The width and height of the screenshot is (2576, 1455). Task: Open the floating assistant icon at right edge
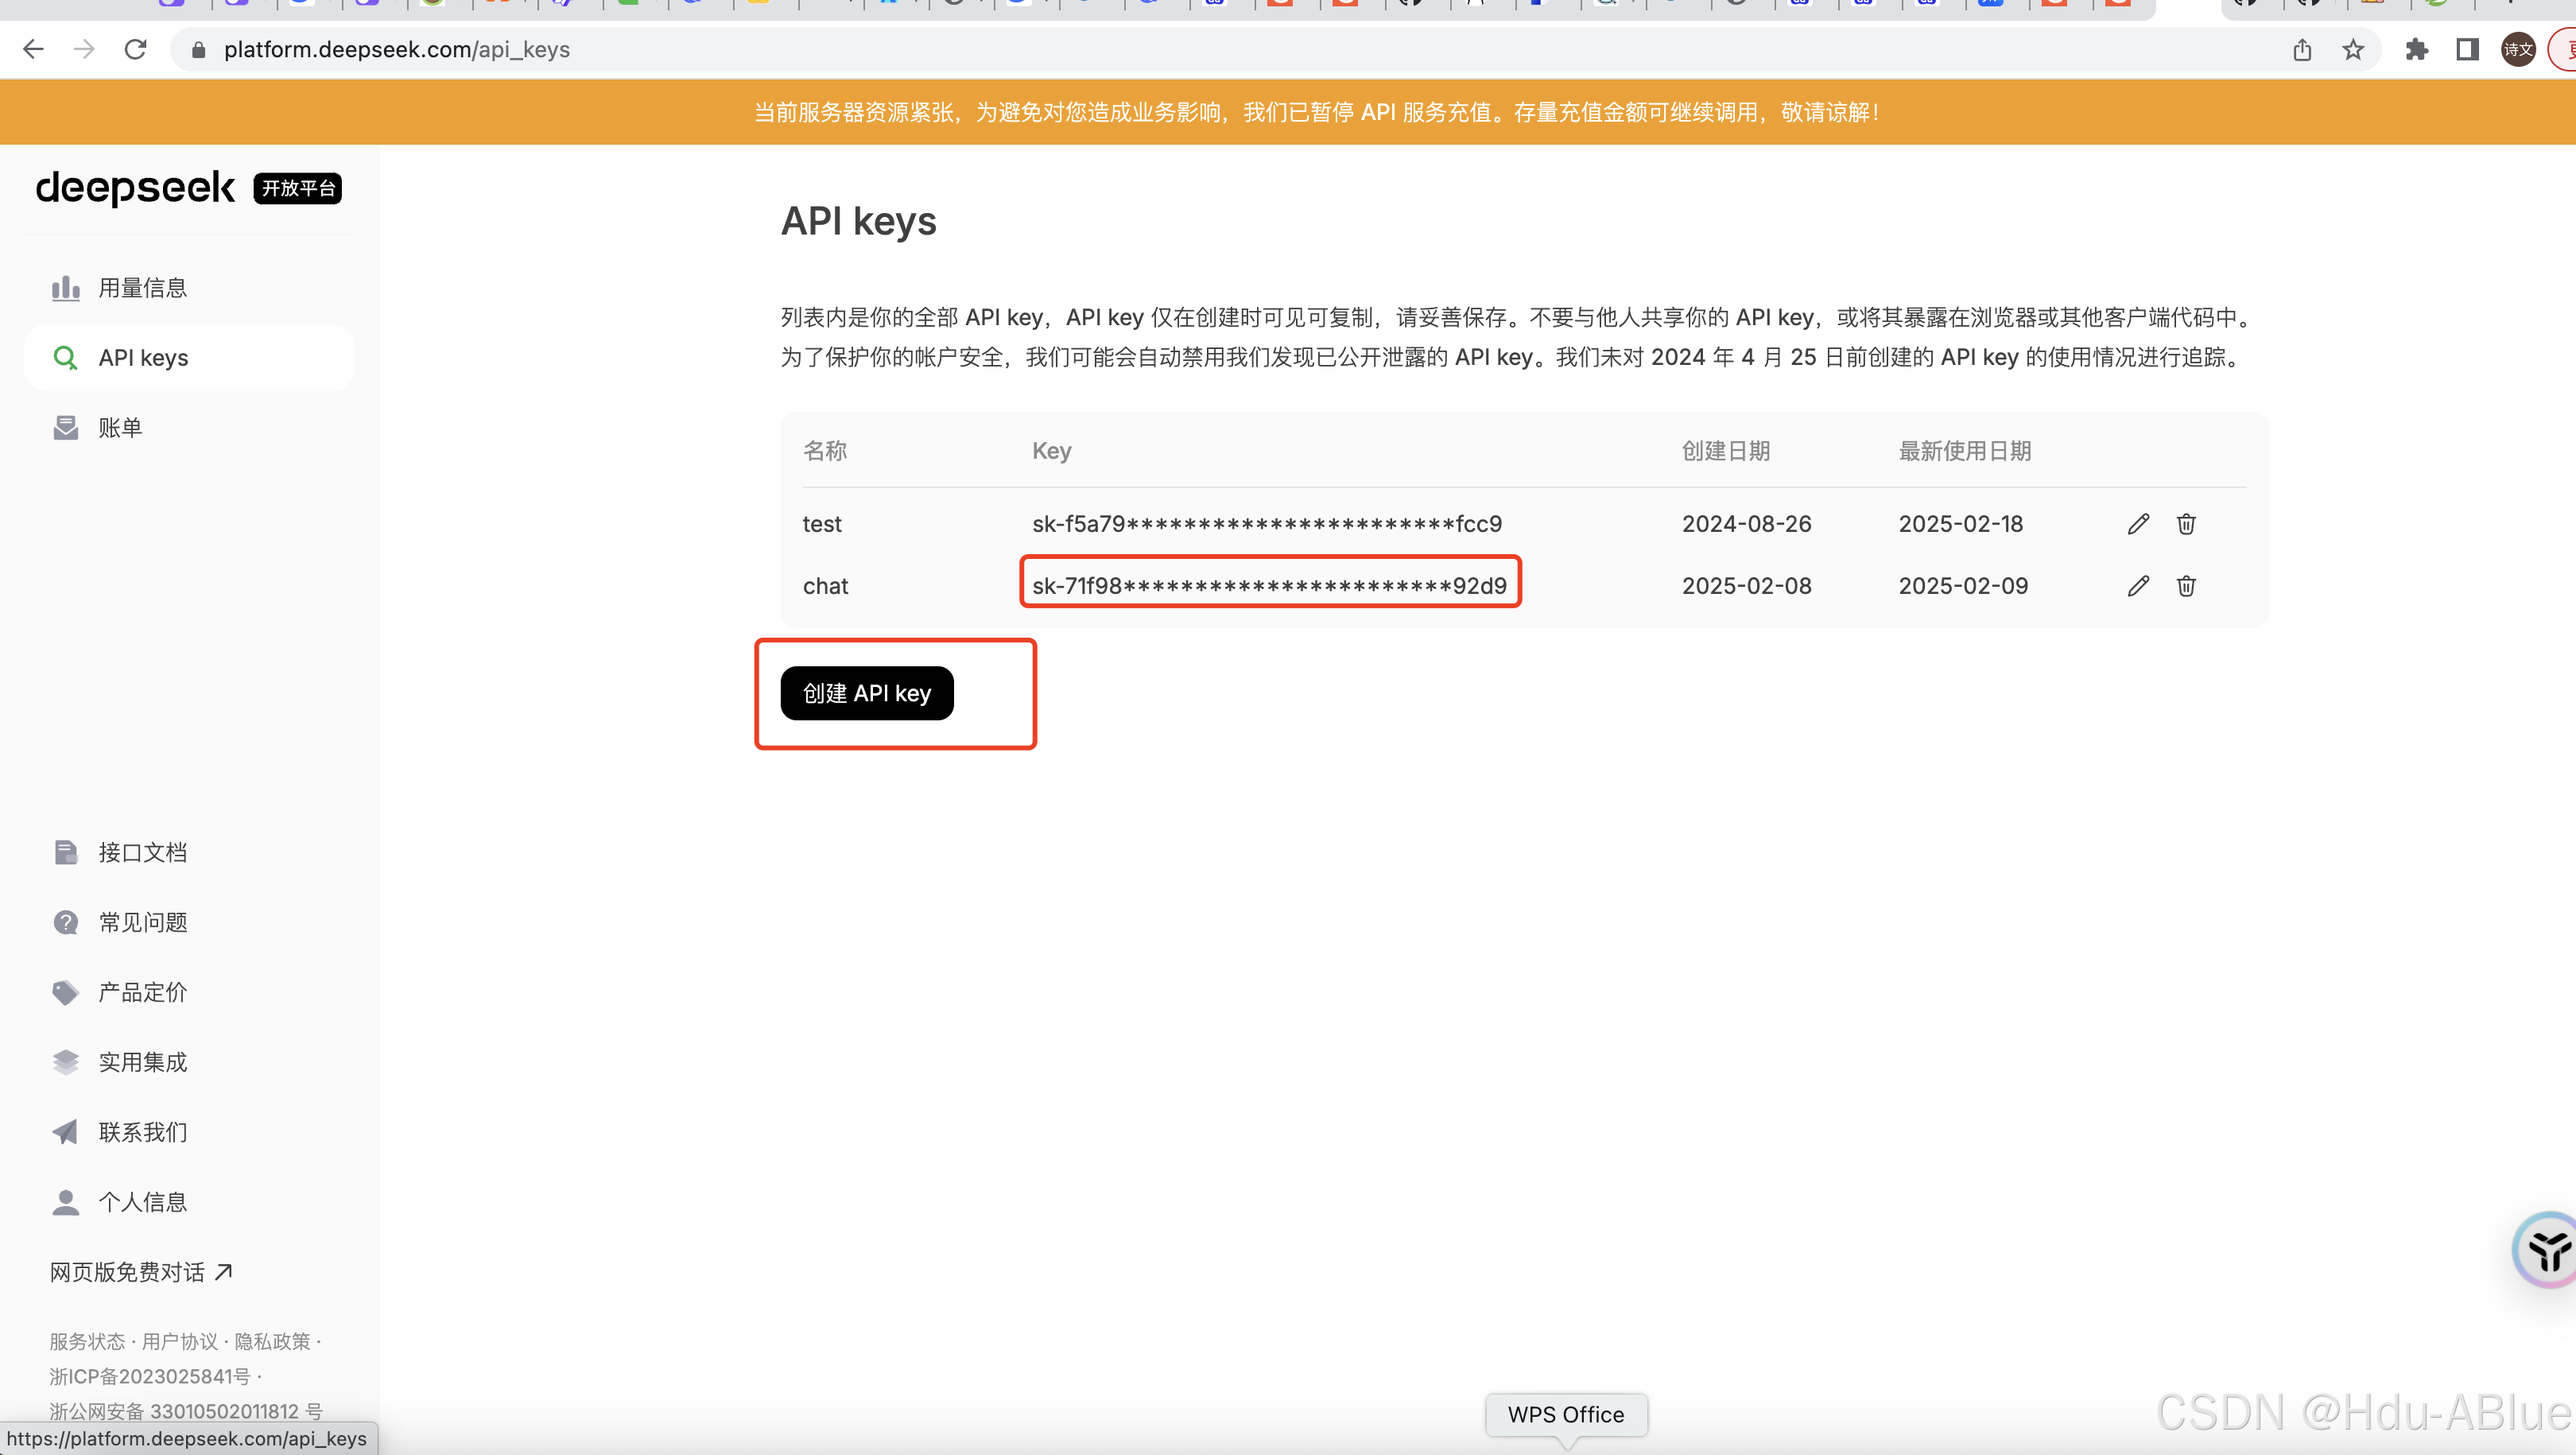(2548, 1250)
